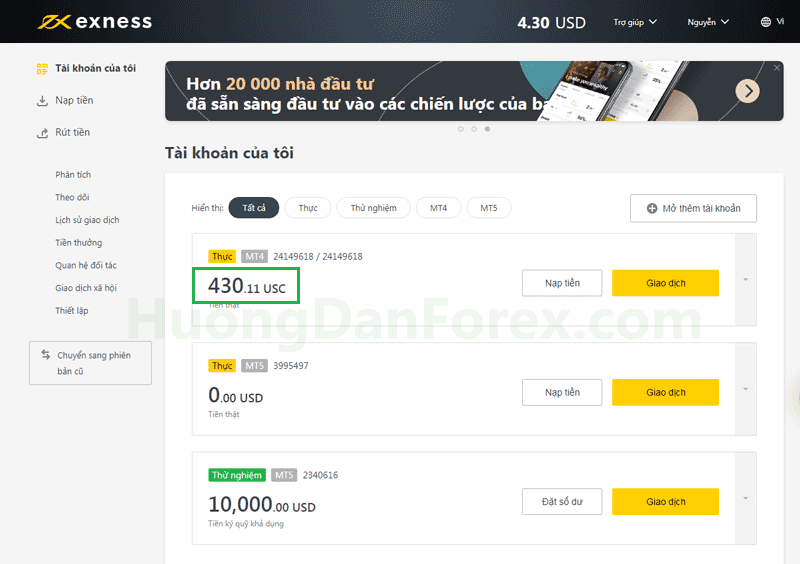Open Phân tích in the sidebar

coord(73,175)
